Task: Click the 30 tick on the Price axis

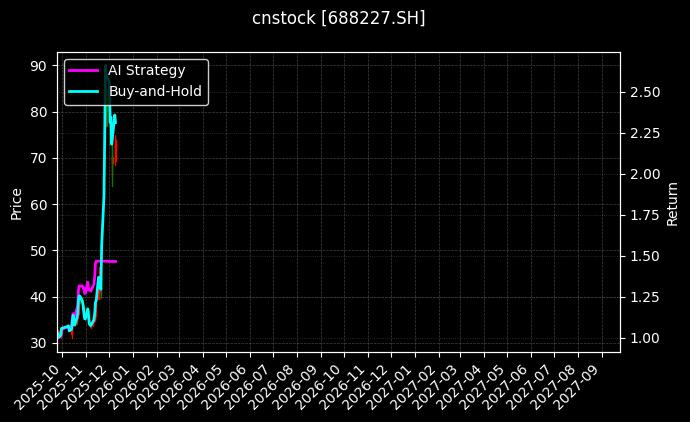Action: click(x=40, y=343)
